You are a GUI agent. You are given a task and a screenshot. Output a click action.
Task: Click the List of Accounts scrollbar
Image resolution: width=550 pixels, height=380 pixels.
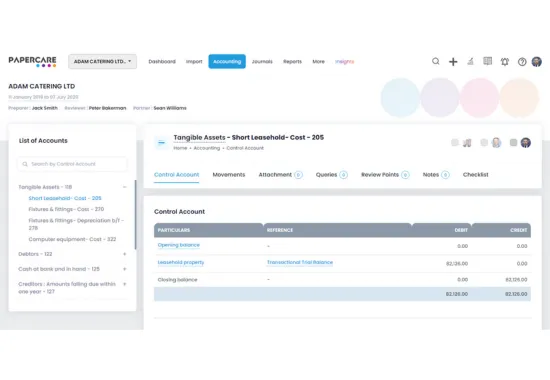[x=135, y=215]
